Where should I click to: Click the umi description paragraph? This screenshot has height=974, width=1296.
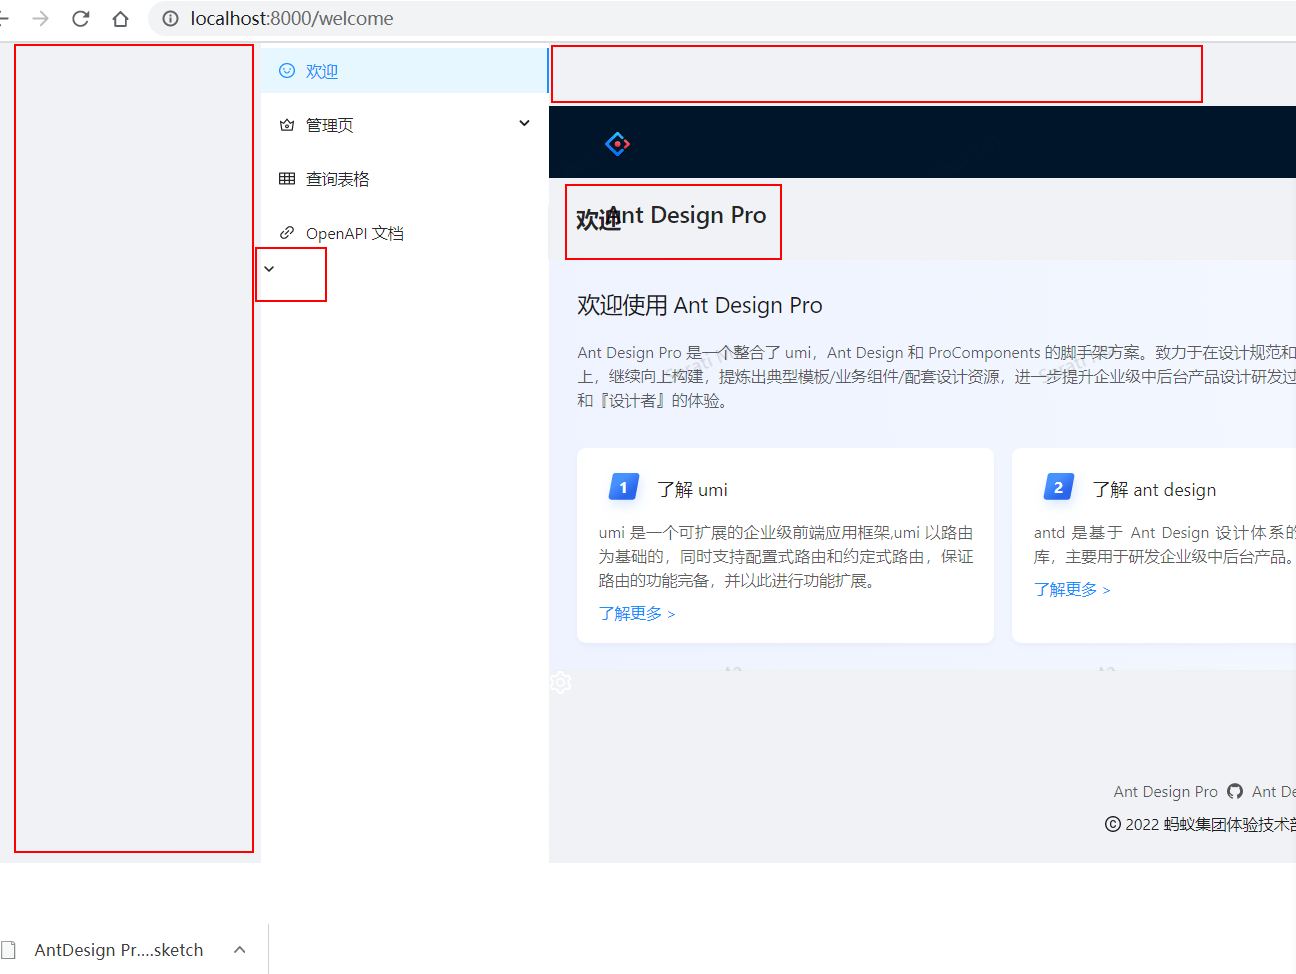786,557
